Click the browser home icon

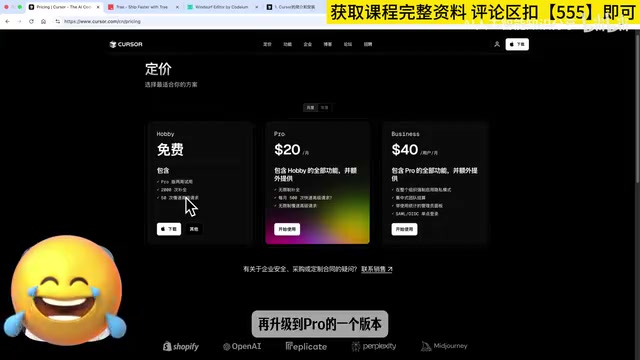pos(43,21)
